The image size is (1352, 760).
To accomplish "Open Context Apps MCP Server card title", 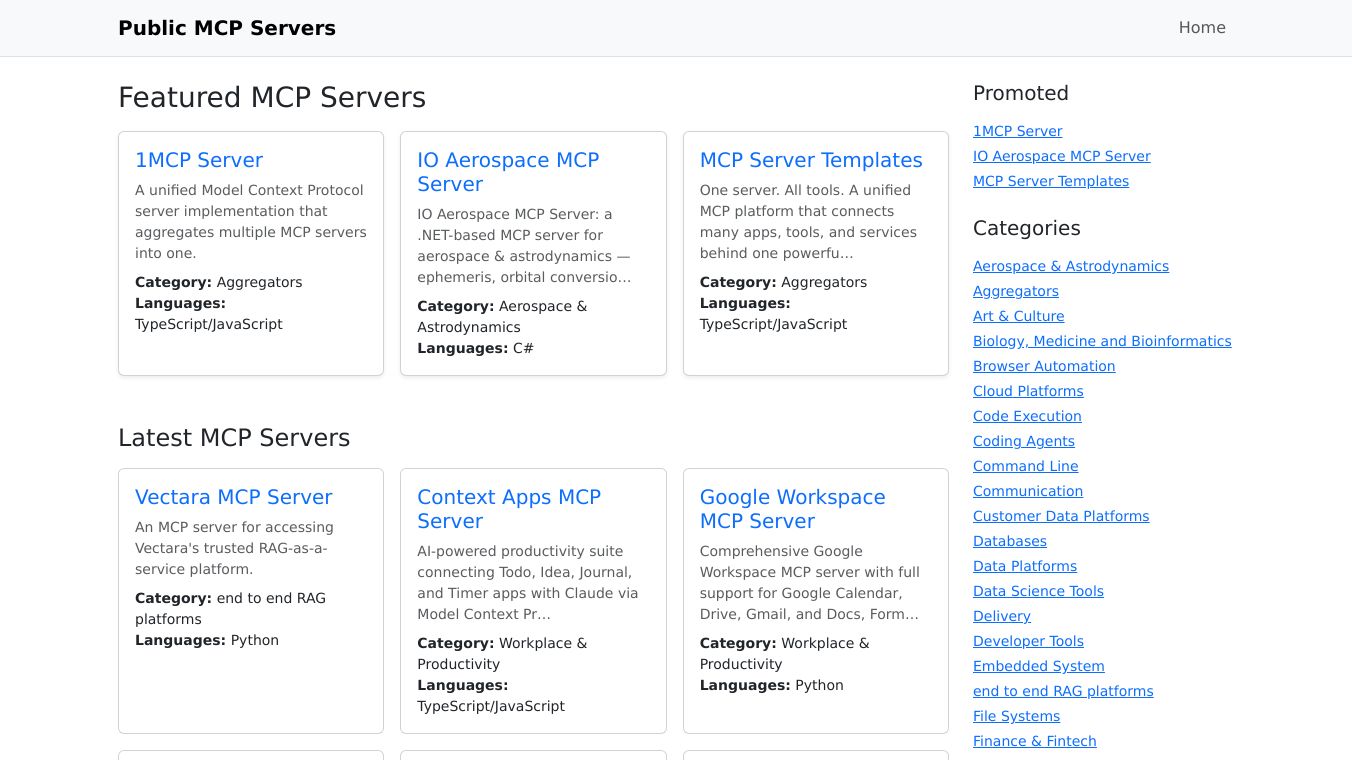I will (x=508, y=509).
